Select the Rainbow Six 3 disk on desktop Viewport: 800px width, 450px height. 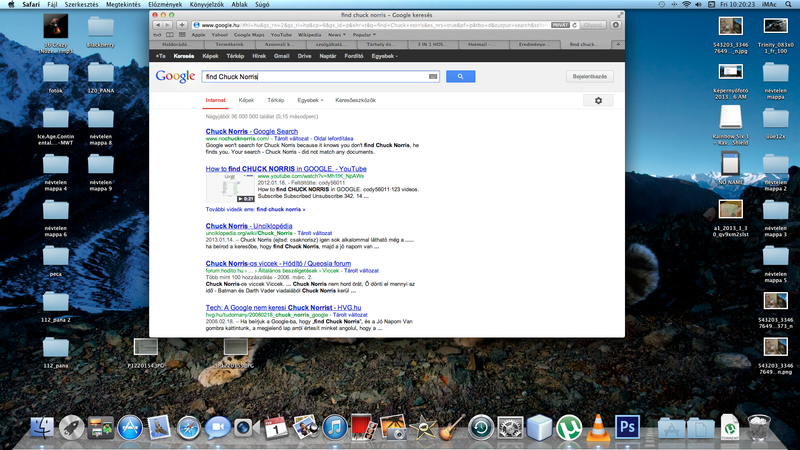tap(731, 125)
